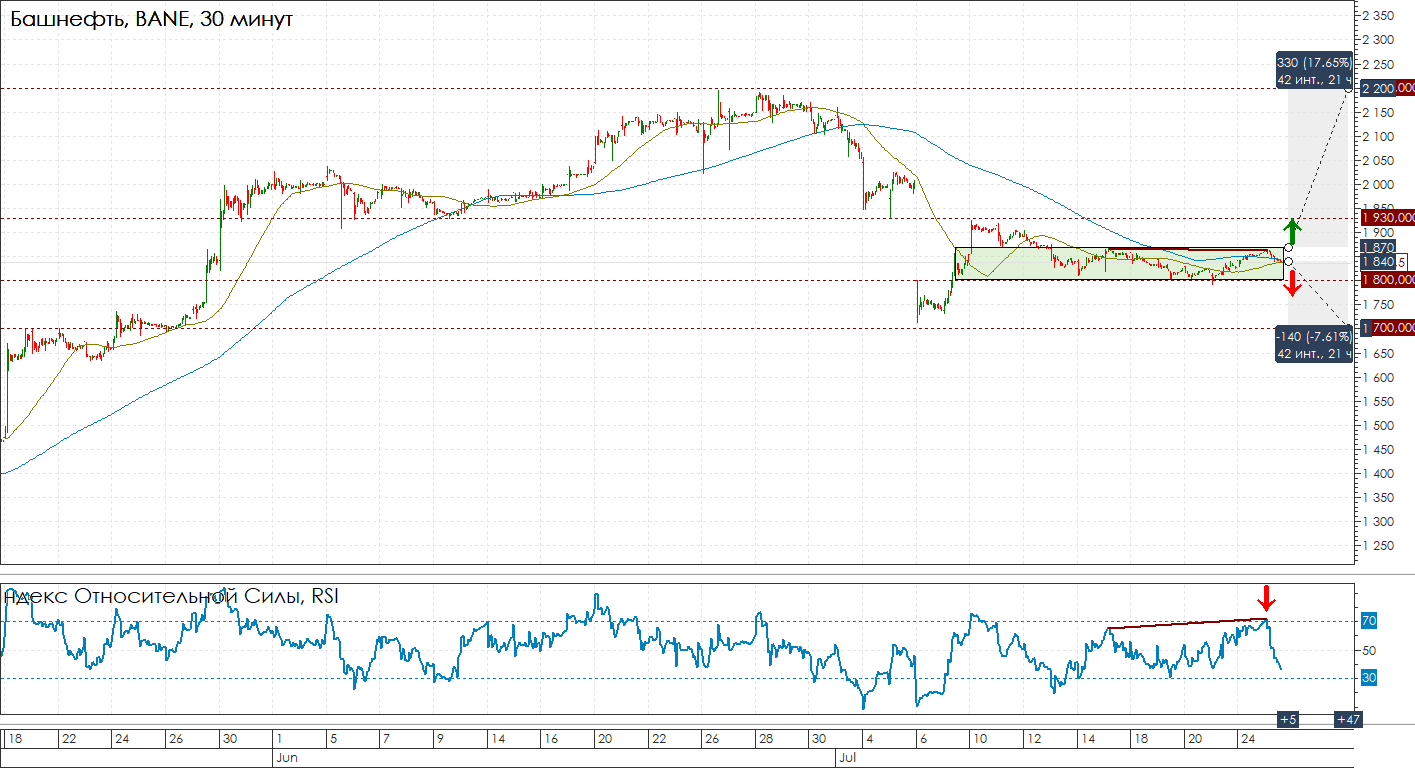Click the 1 900 price axis label
The width and height of the screenshot is (1415, 770).
pos(1378,233)
